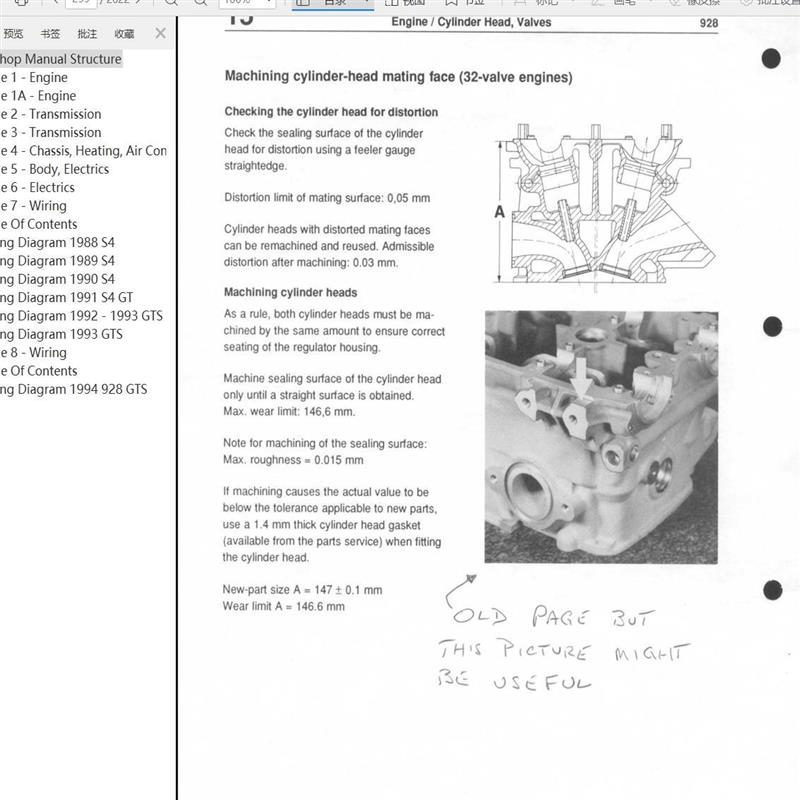The width and height of the screenshot is (800, 800).
Task: Open the '7 - Wiring' bookmark
Action: click(x=34, y=206)
